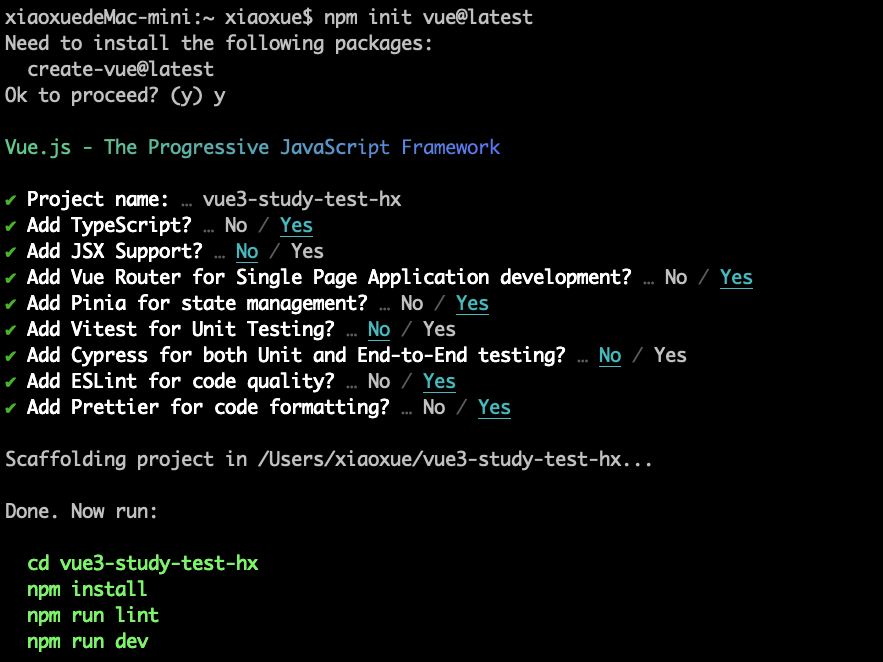The image size is (883, 662).
Task: Click the checkmark next to Add JSX Support
Action: (x=10, y=252)
